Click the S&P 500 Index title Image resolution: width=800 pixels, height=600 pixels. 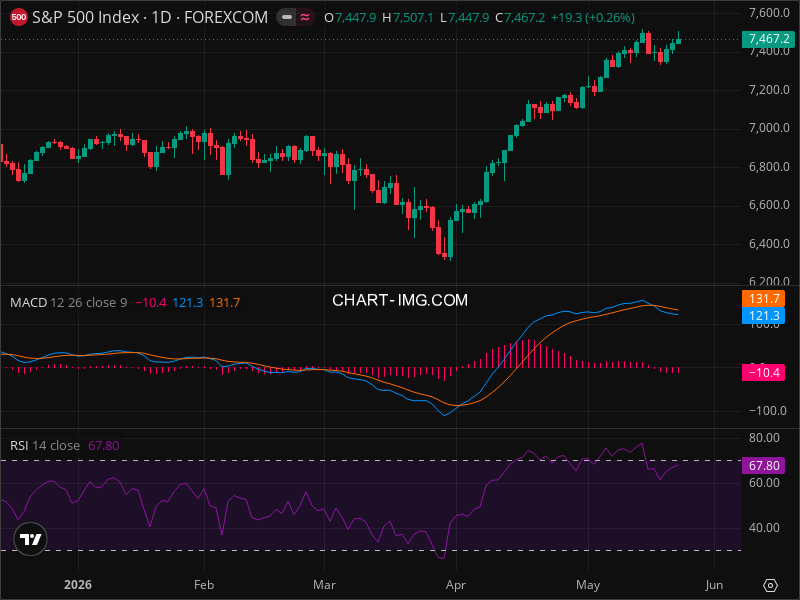(x=86, y=17)
